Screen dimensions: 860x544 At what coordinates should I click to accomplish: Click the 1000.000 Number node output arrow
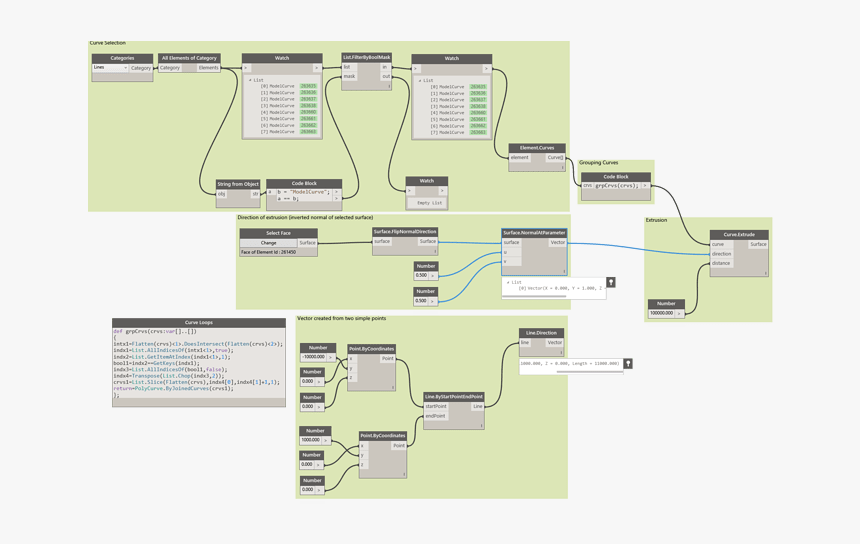coord(326,440)
